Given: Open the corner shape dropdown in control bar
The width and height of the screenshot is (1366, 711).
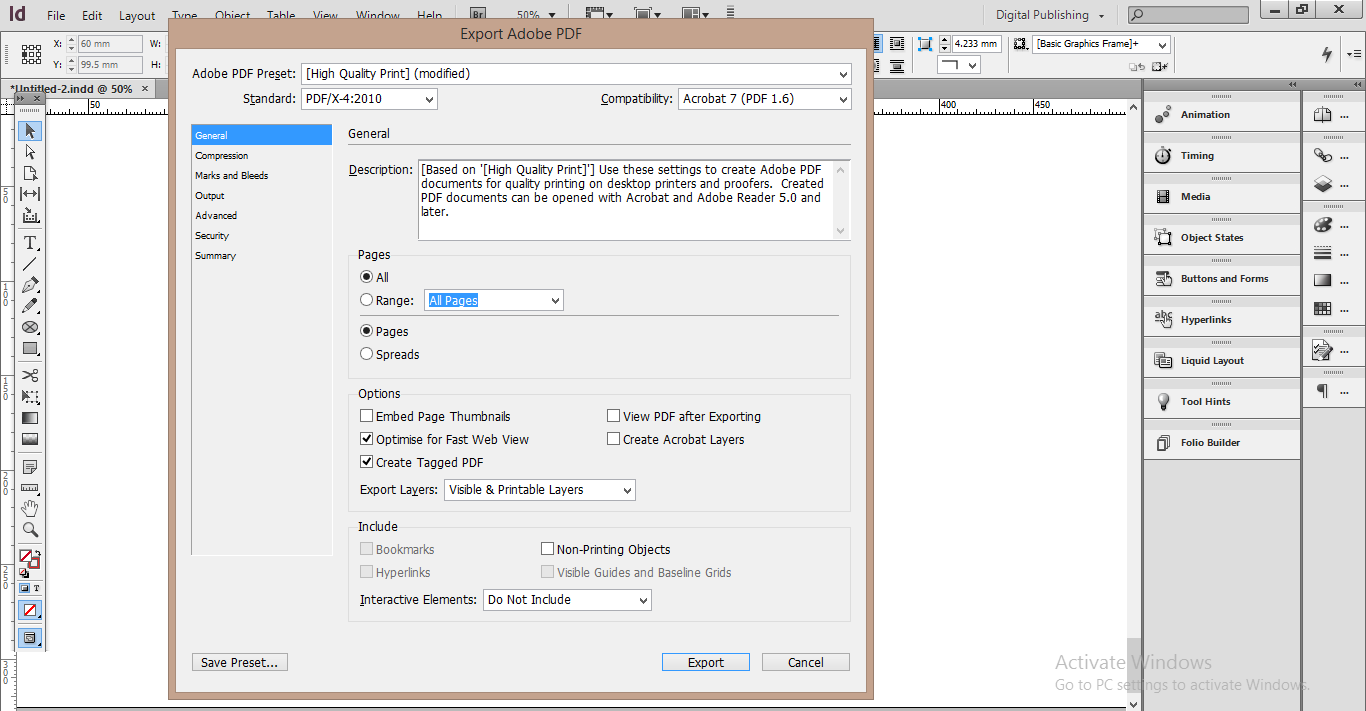Looking at the screenshot, I should [x=958, y=65].
